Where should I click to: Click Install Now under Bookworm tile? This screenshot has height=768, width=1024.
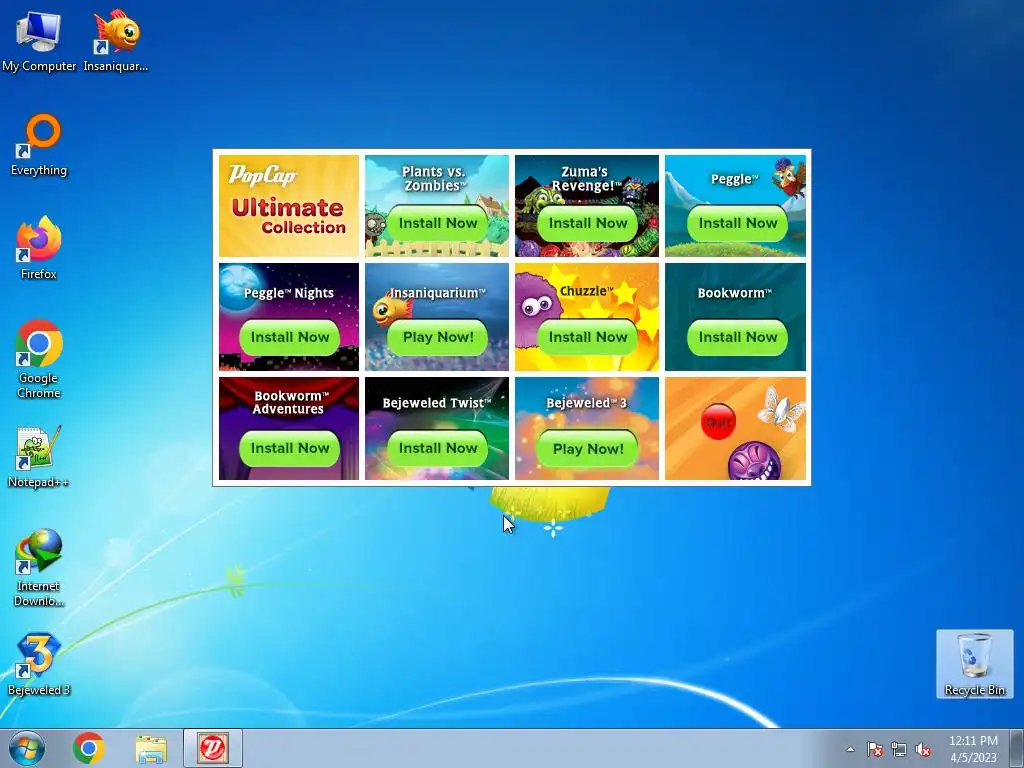pos(738,338)
